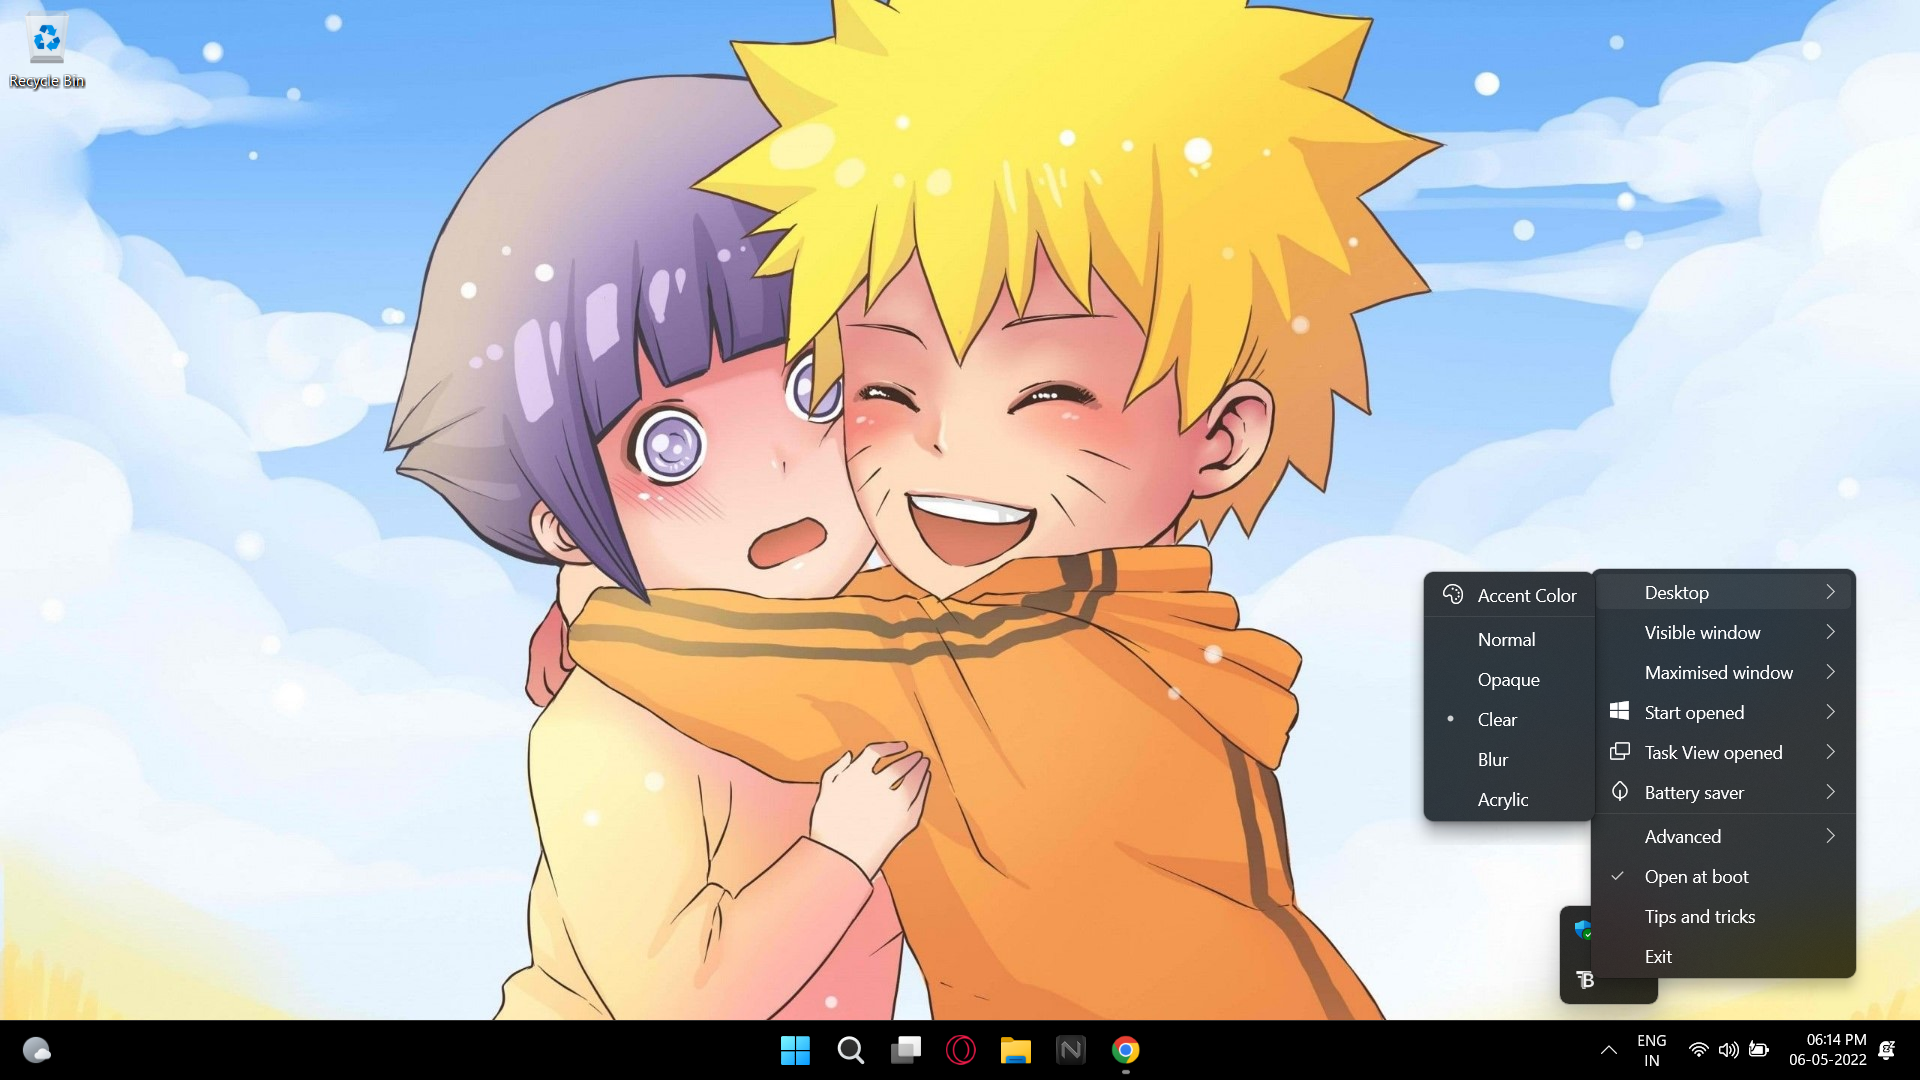Select the Clear taskbar appearance
The height and width of the screenshot is (1080, 1920).
click(1509, 719)
